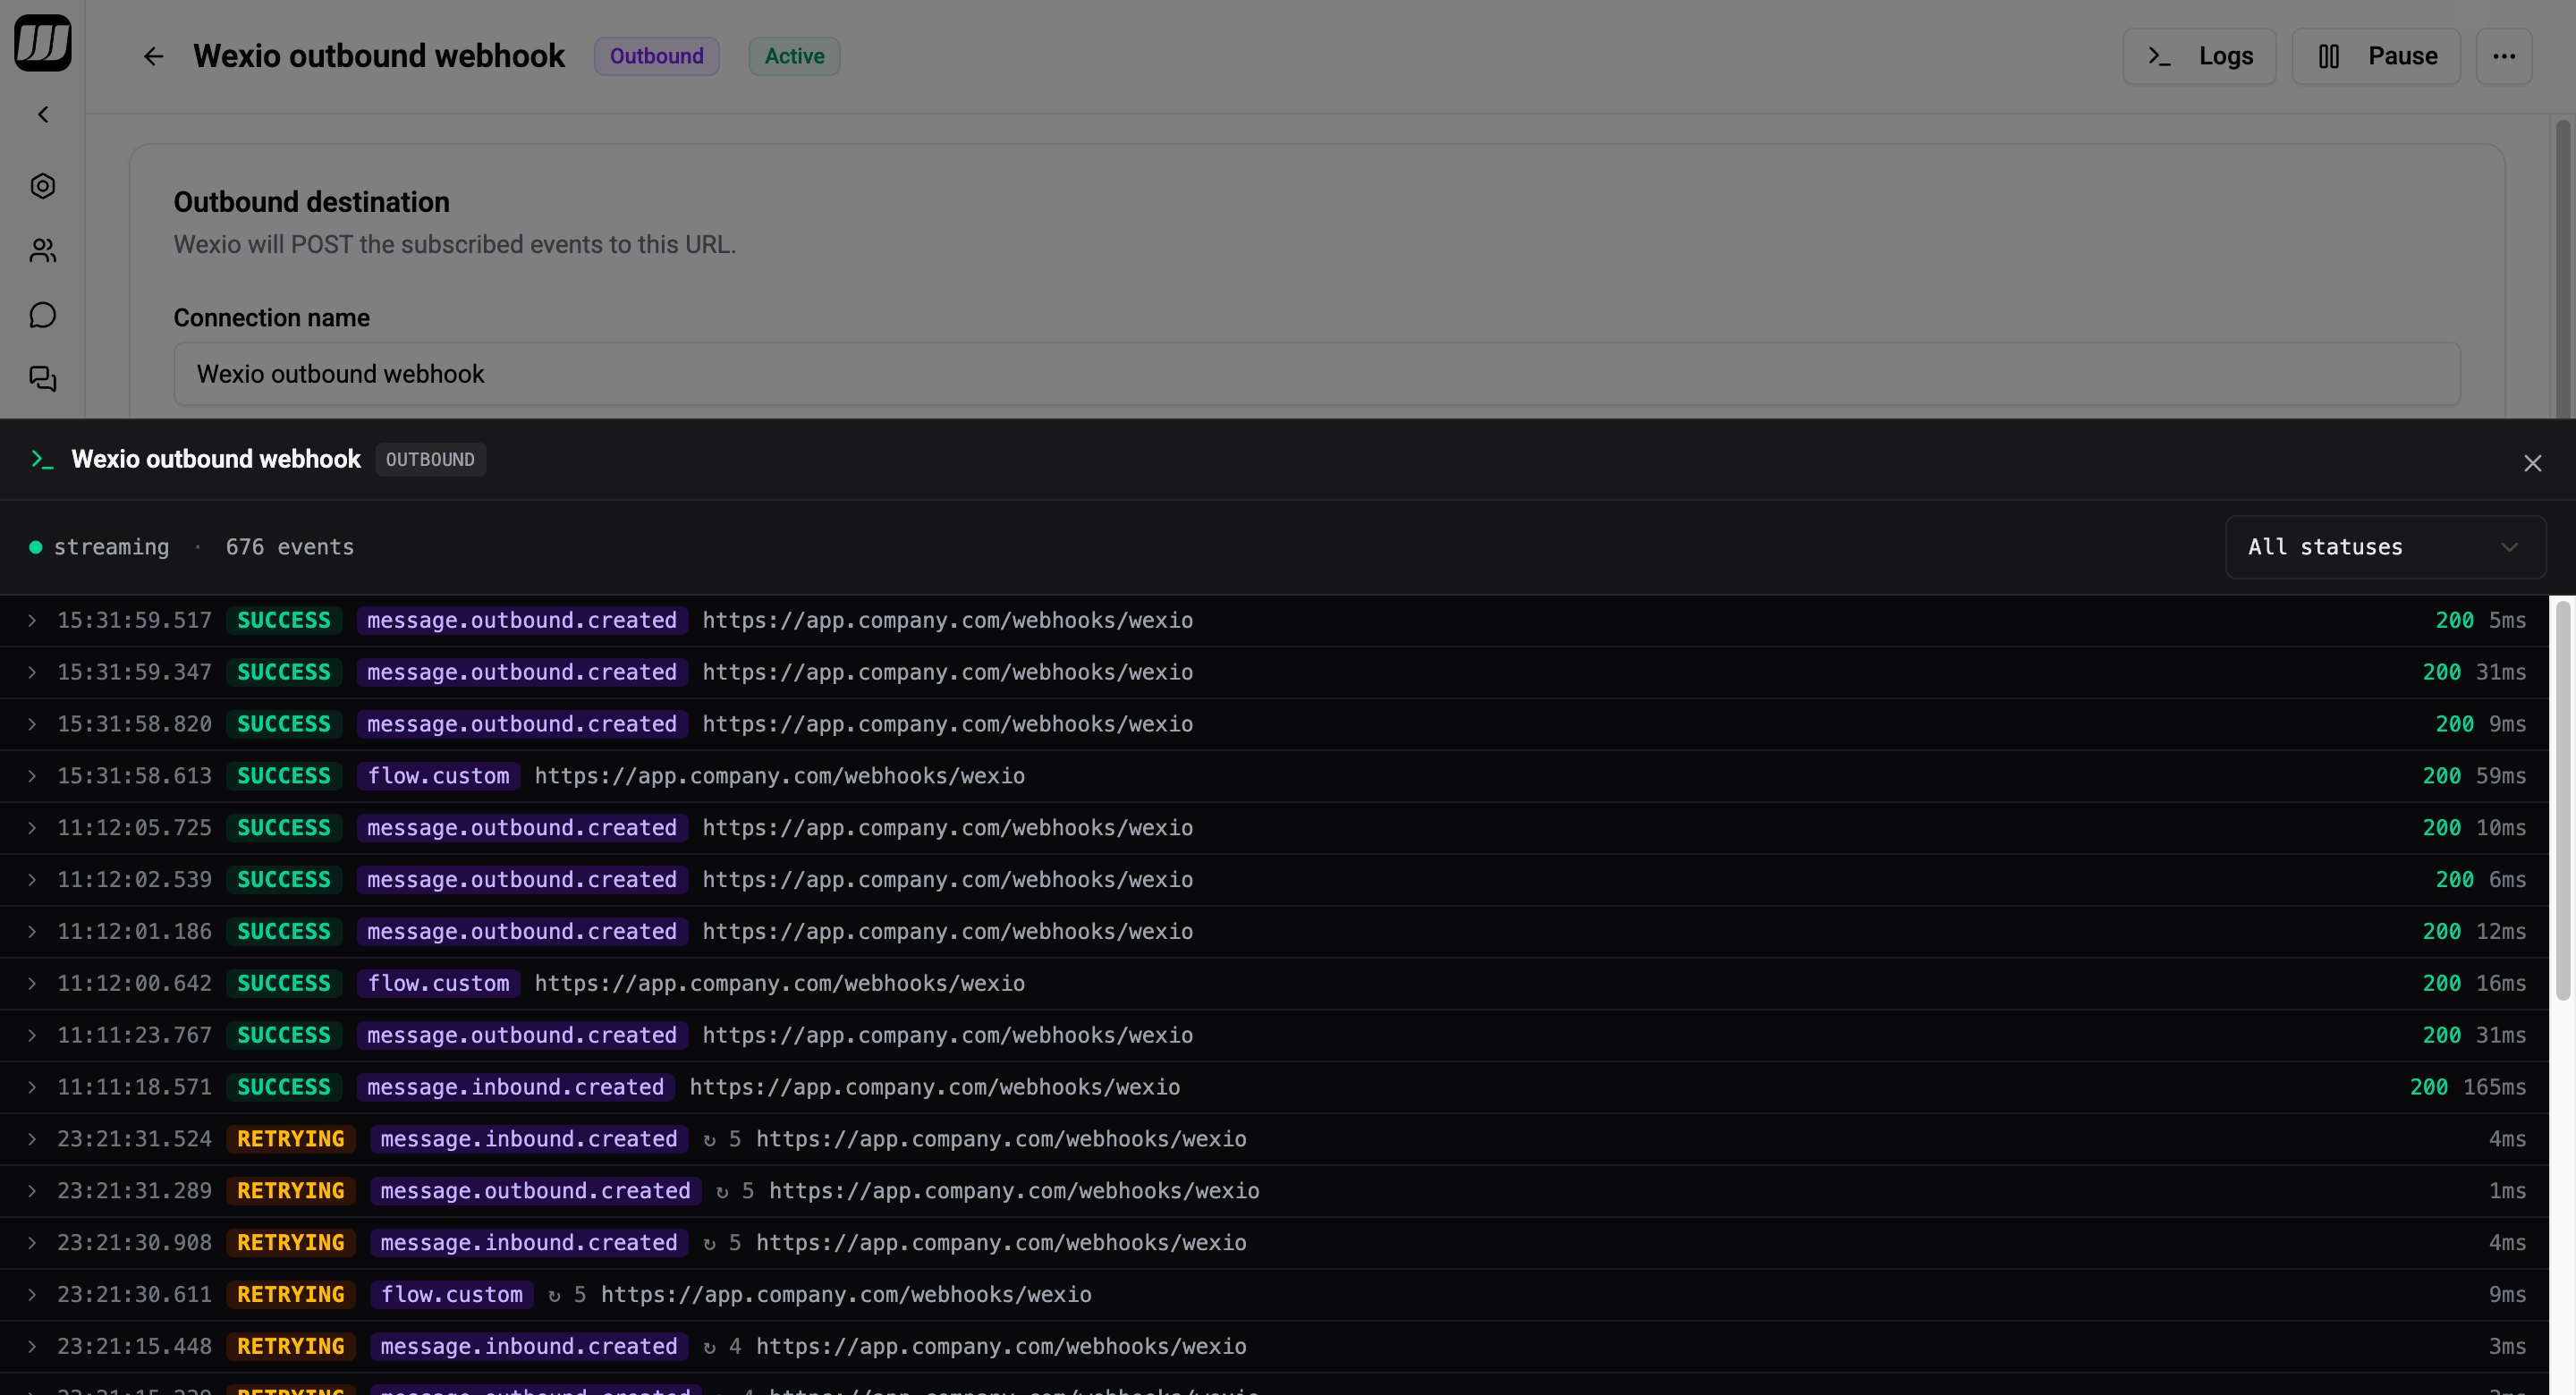
Task: Close the logs panel with the X
Action: click(x=2532, y=463)
